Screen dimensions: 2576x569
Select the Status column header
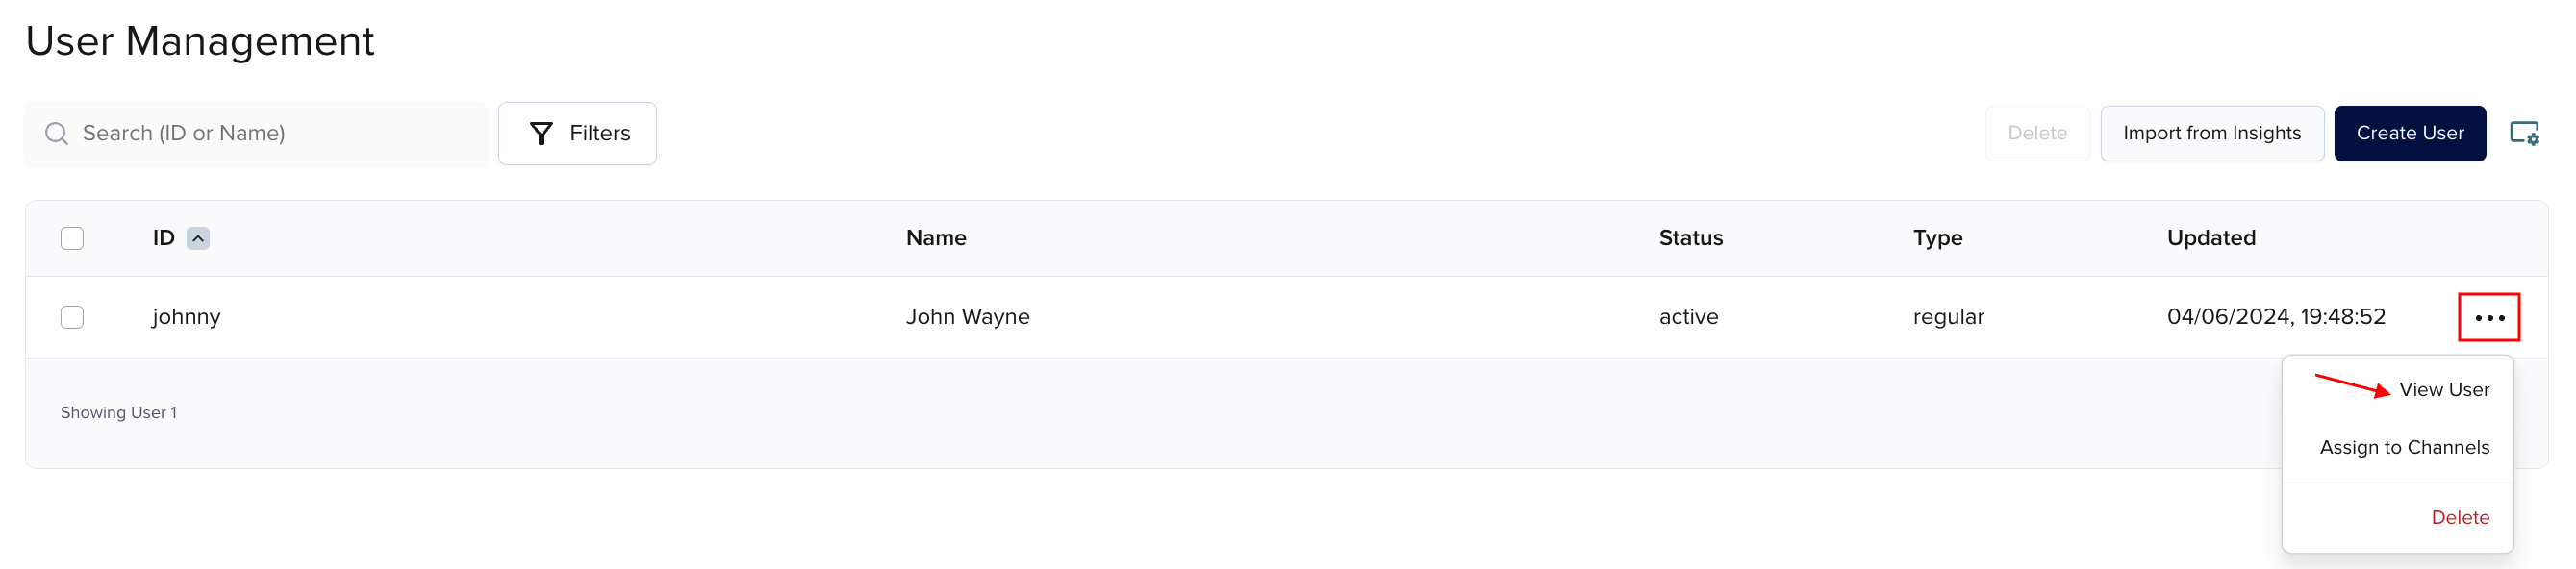[x=1690, y=238]
